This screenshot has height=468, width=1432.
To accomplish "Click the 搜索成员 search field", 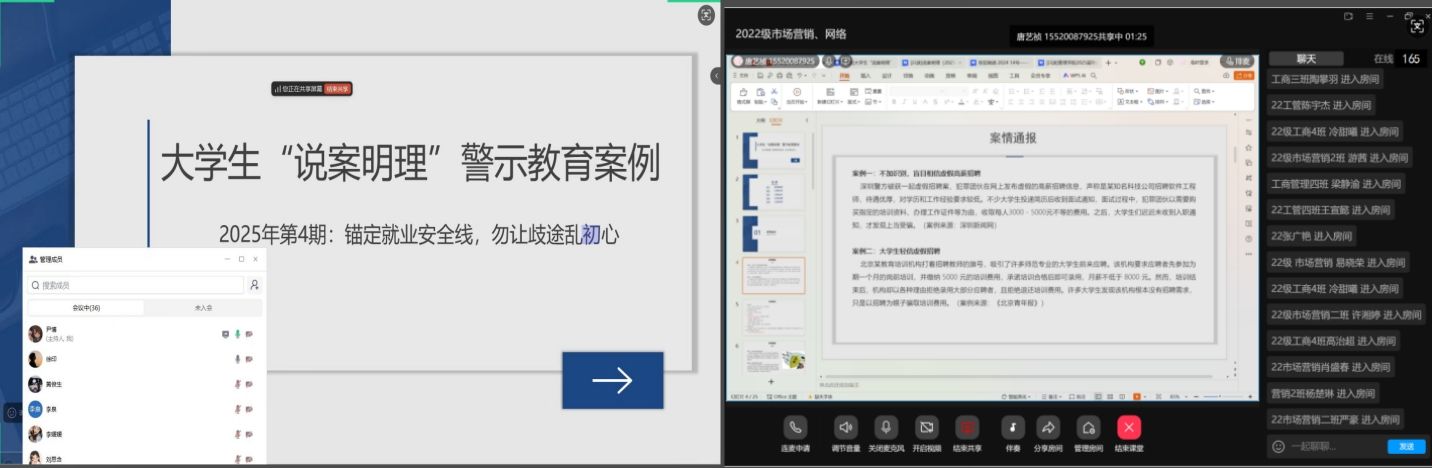I will [x=135, y=285].
